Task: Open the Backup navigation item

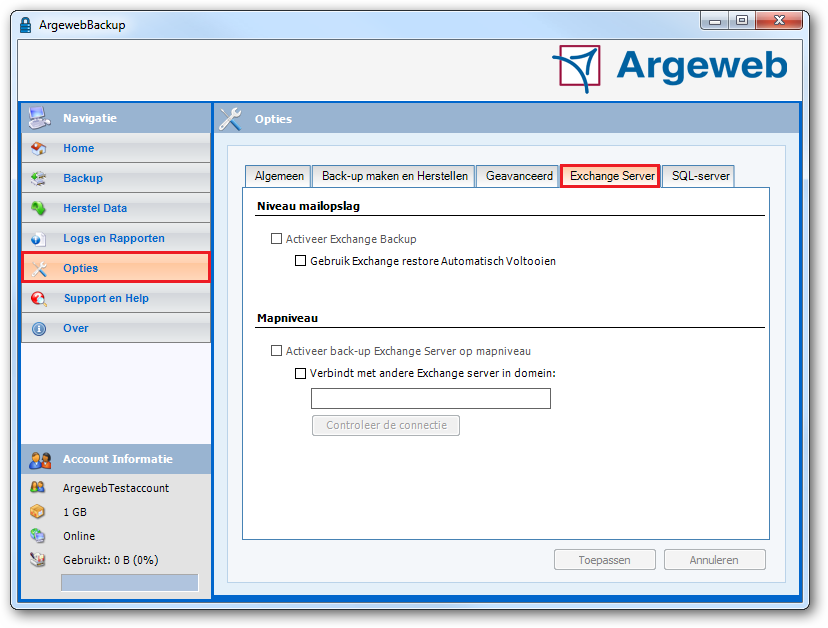Action: [x=116, y=179]
